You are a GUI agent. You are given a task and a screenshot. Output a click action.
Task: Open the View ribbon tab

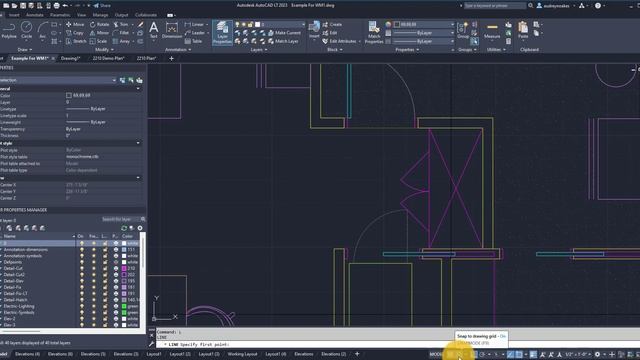[x=81, y=15]
